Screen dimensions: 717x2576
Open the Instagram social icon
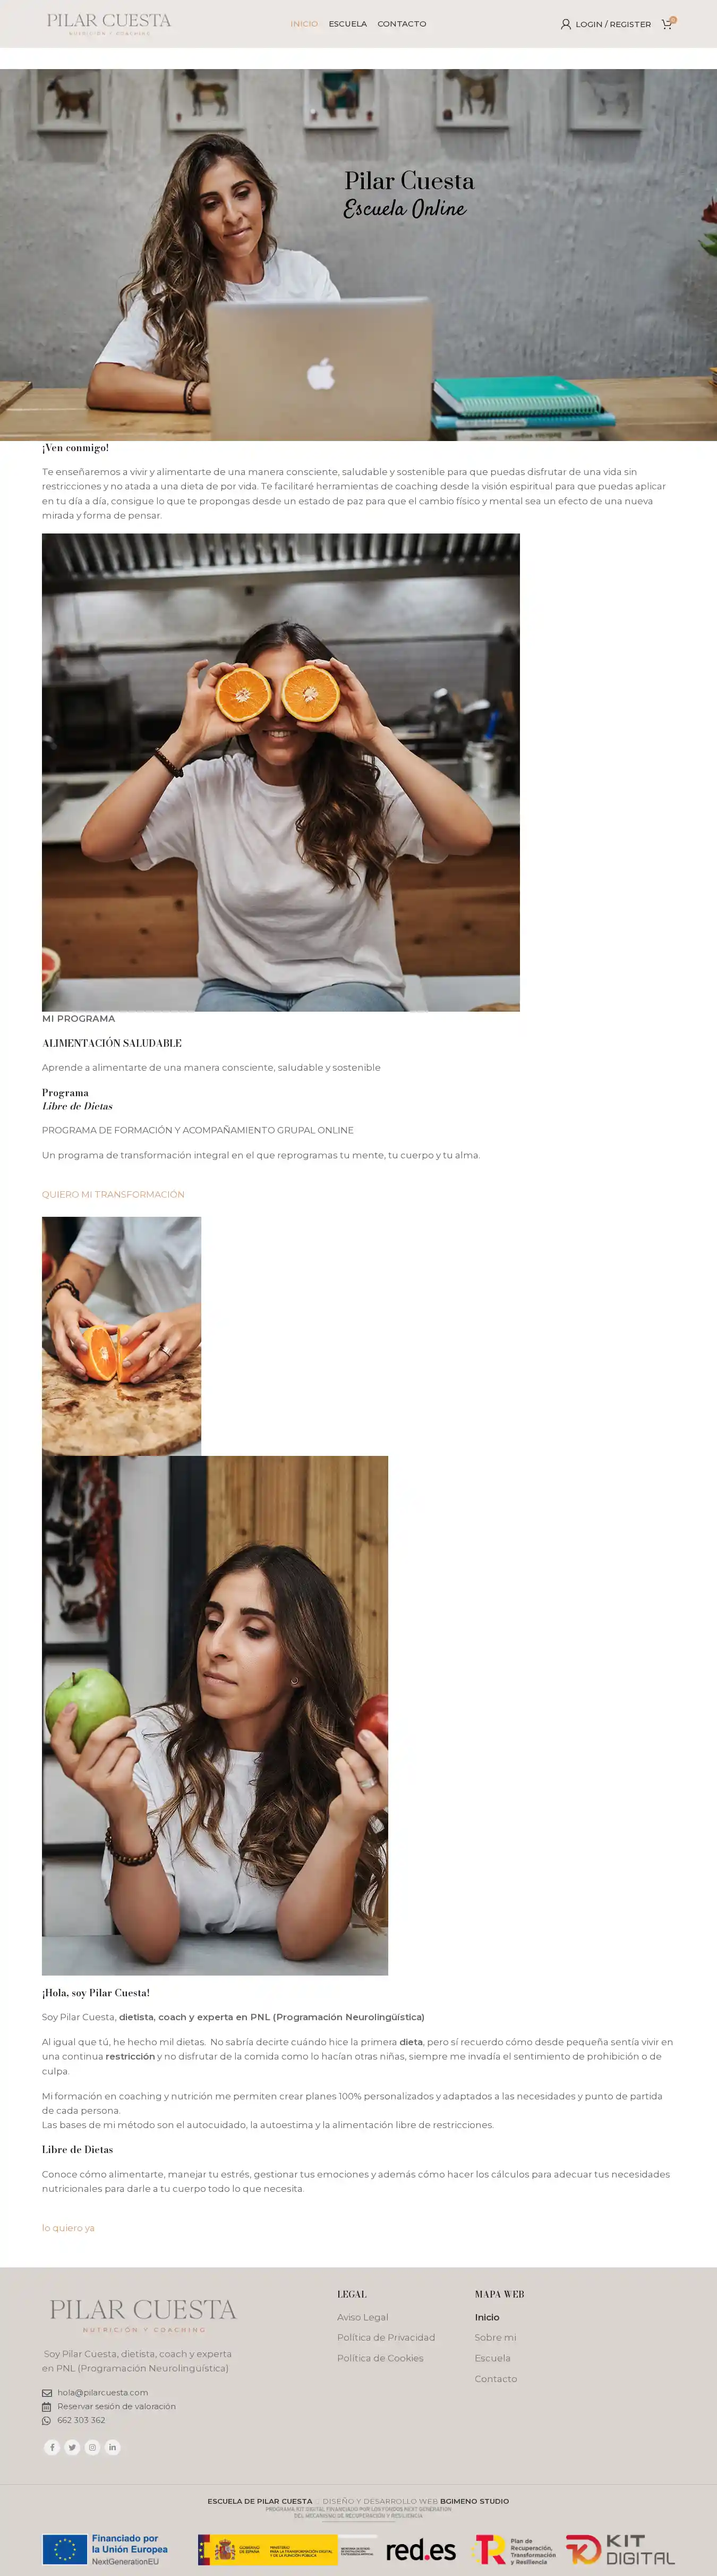tap(92, 2447)
